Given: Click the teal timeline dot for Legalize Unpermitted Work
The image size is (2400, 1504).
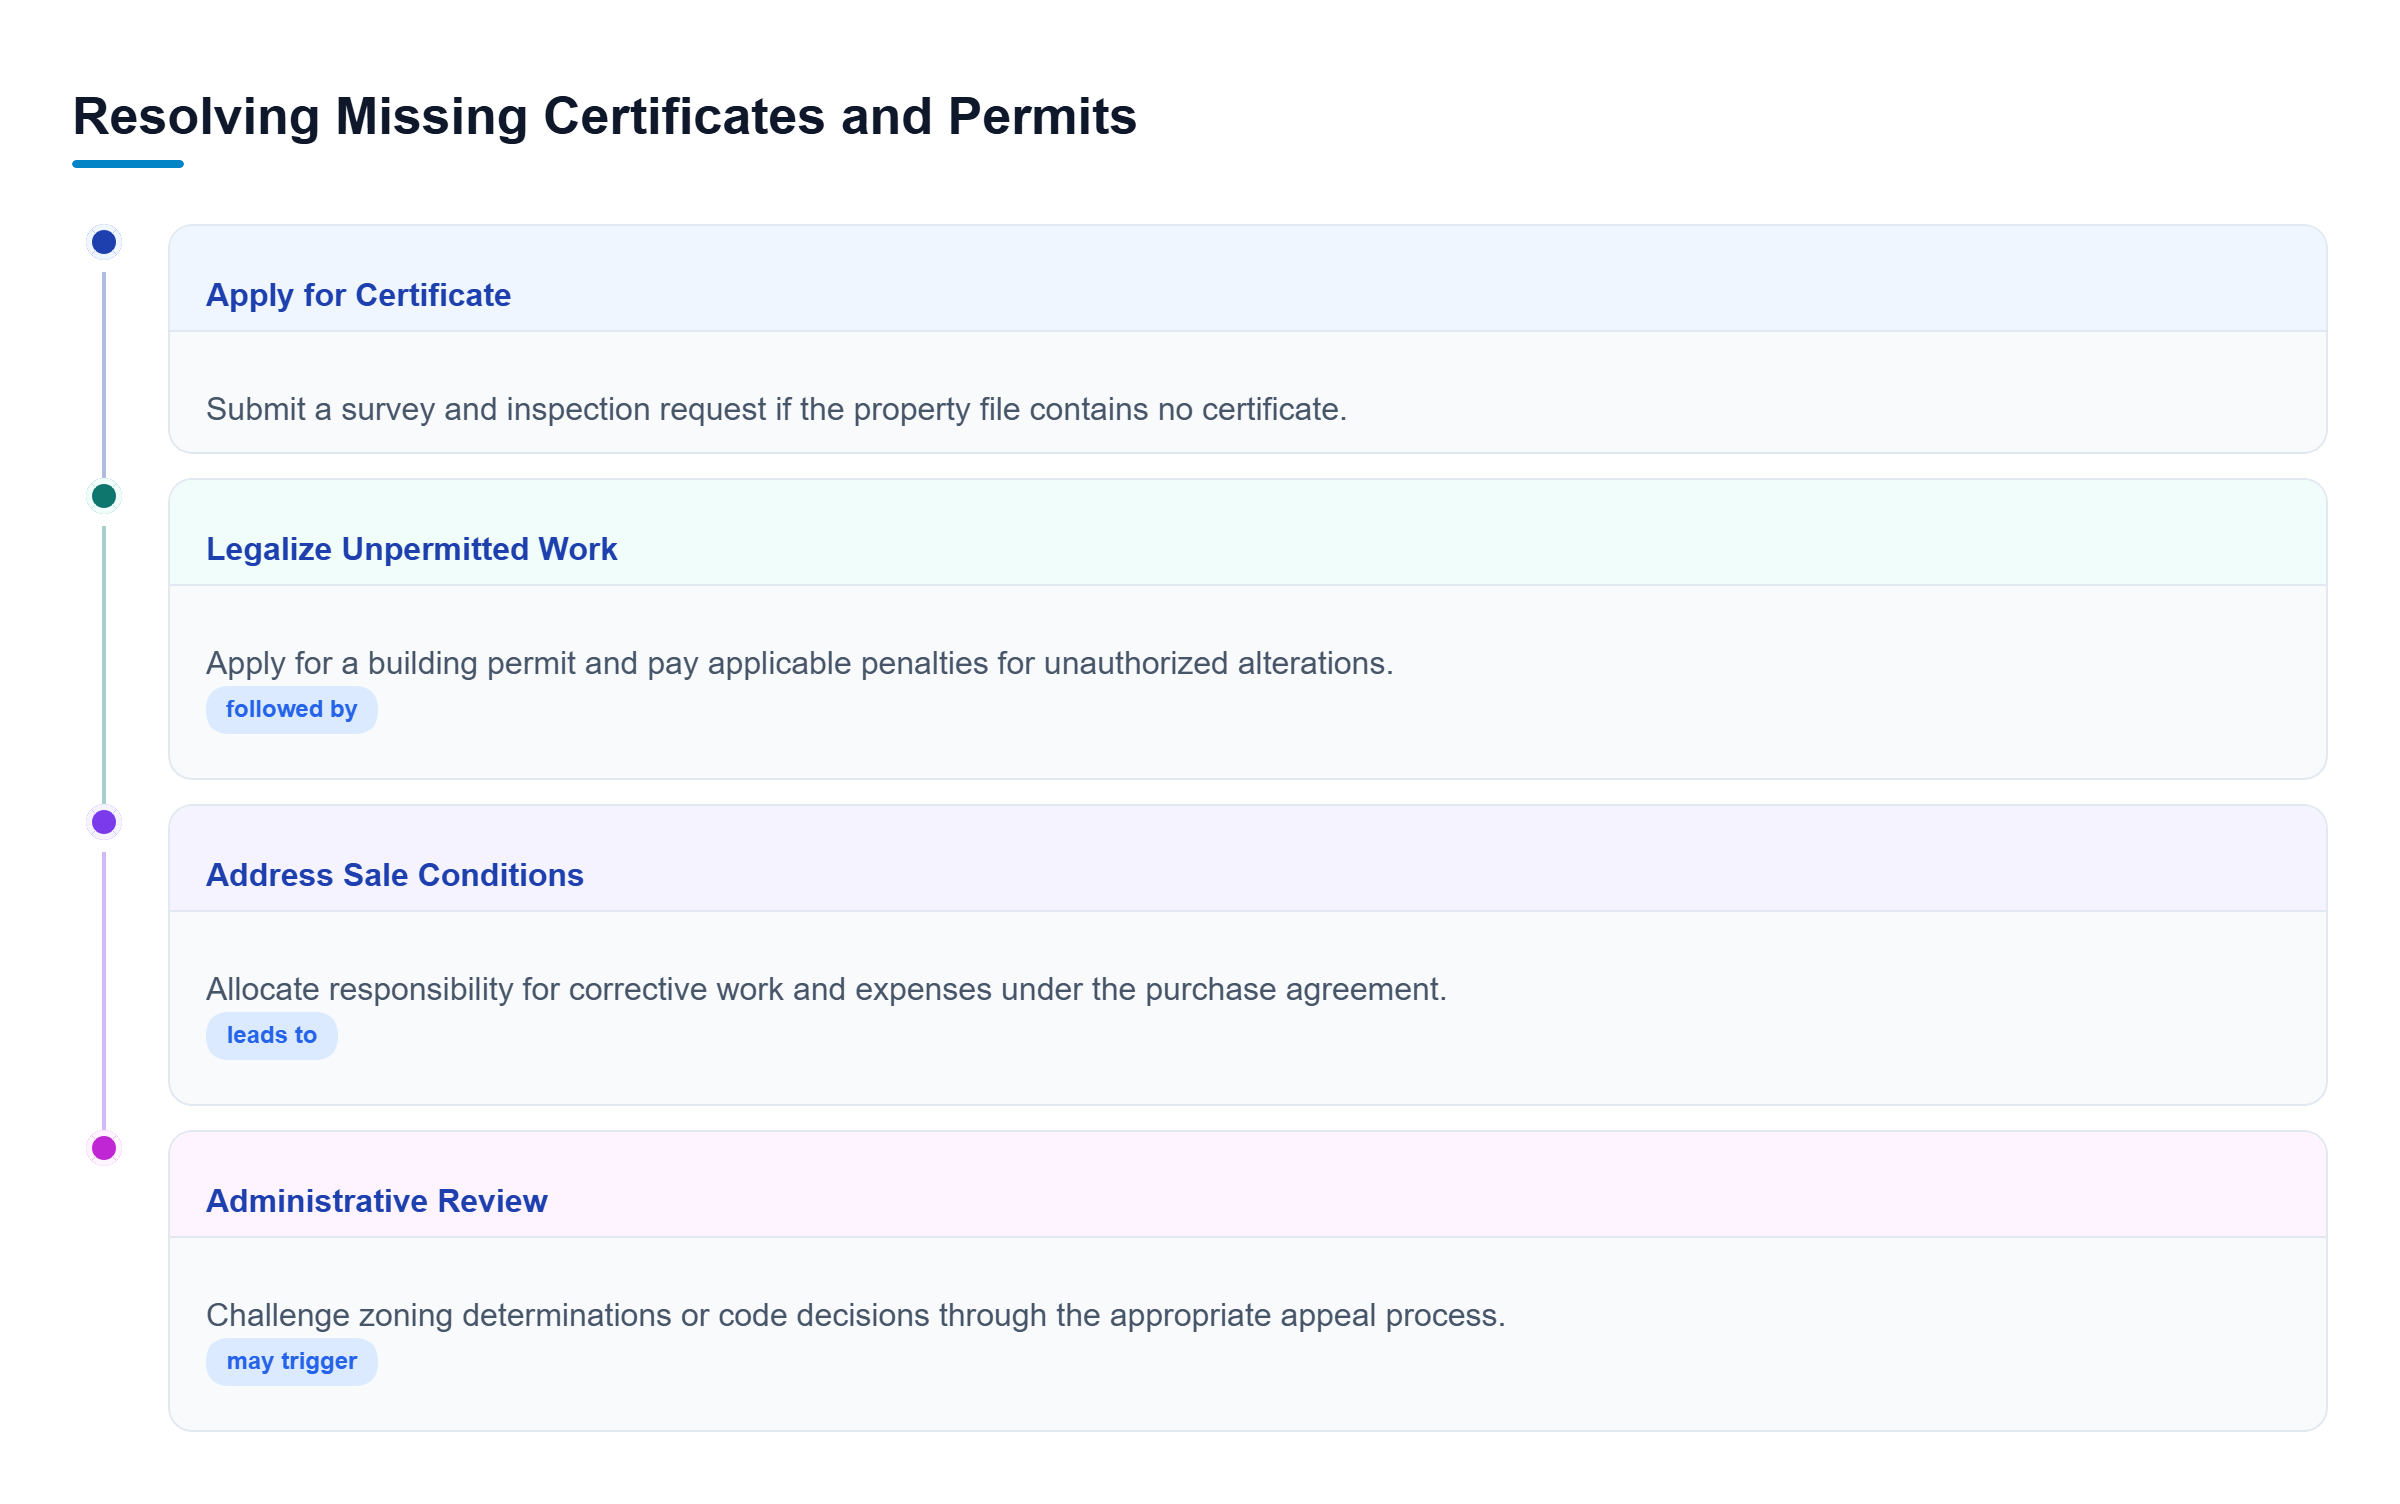Looking at the screenshot, I should pos(104,496).
